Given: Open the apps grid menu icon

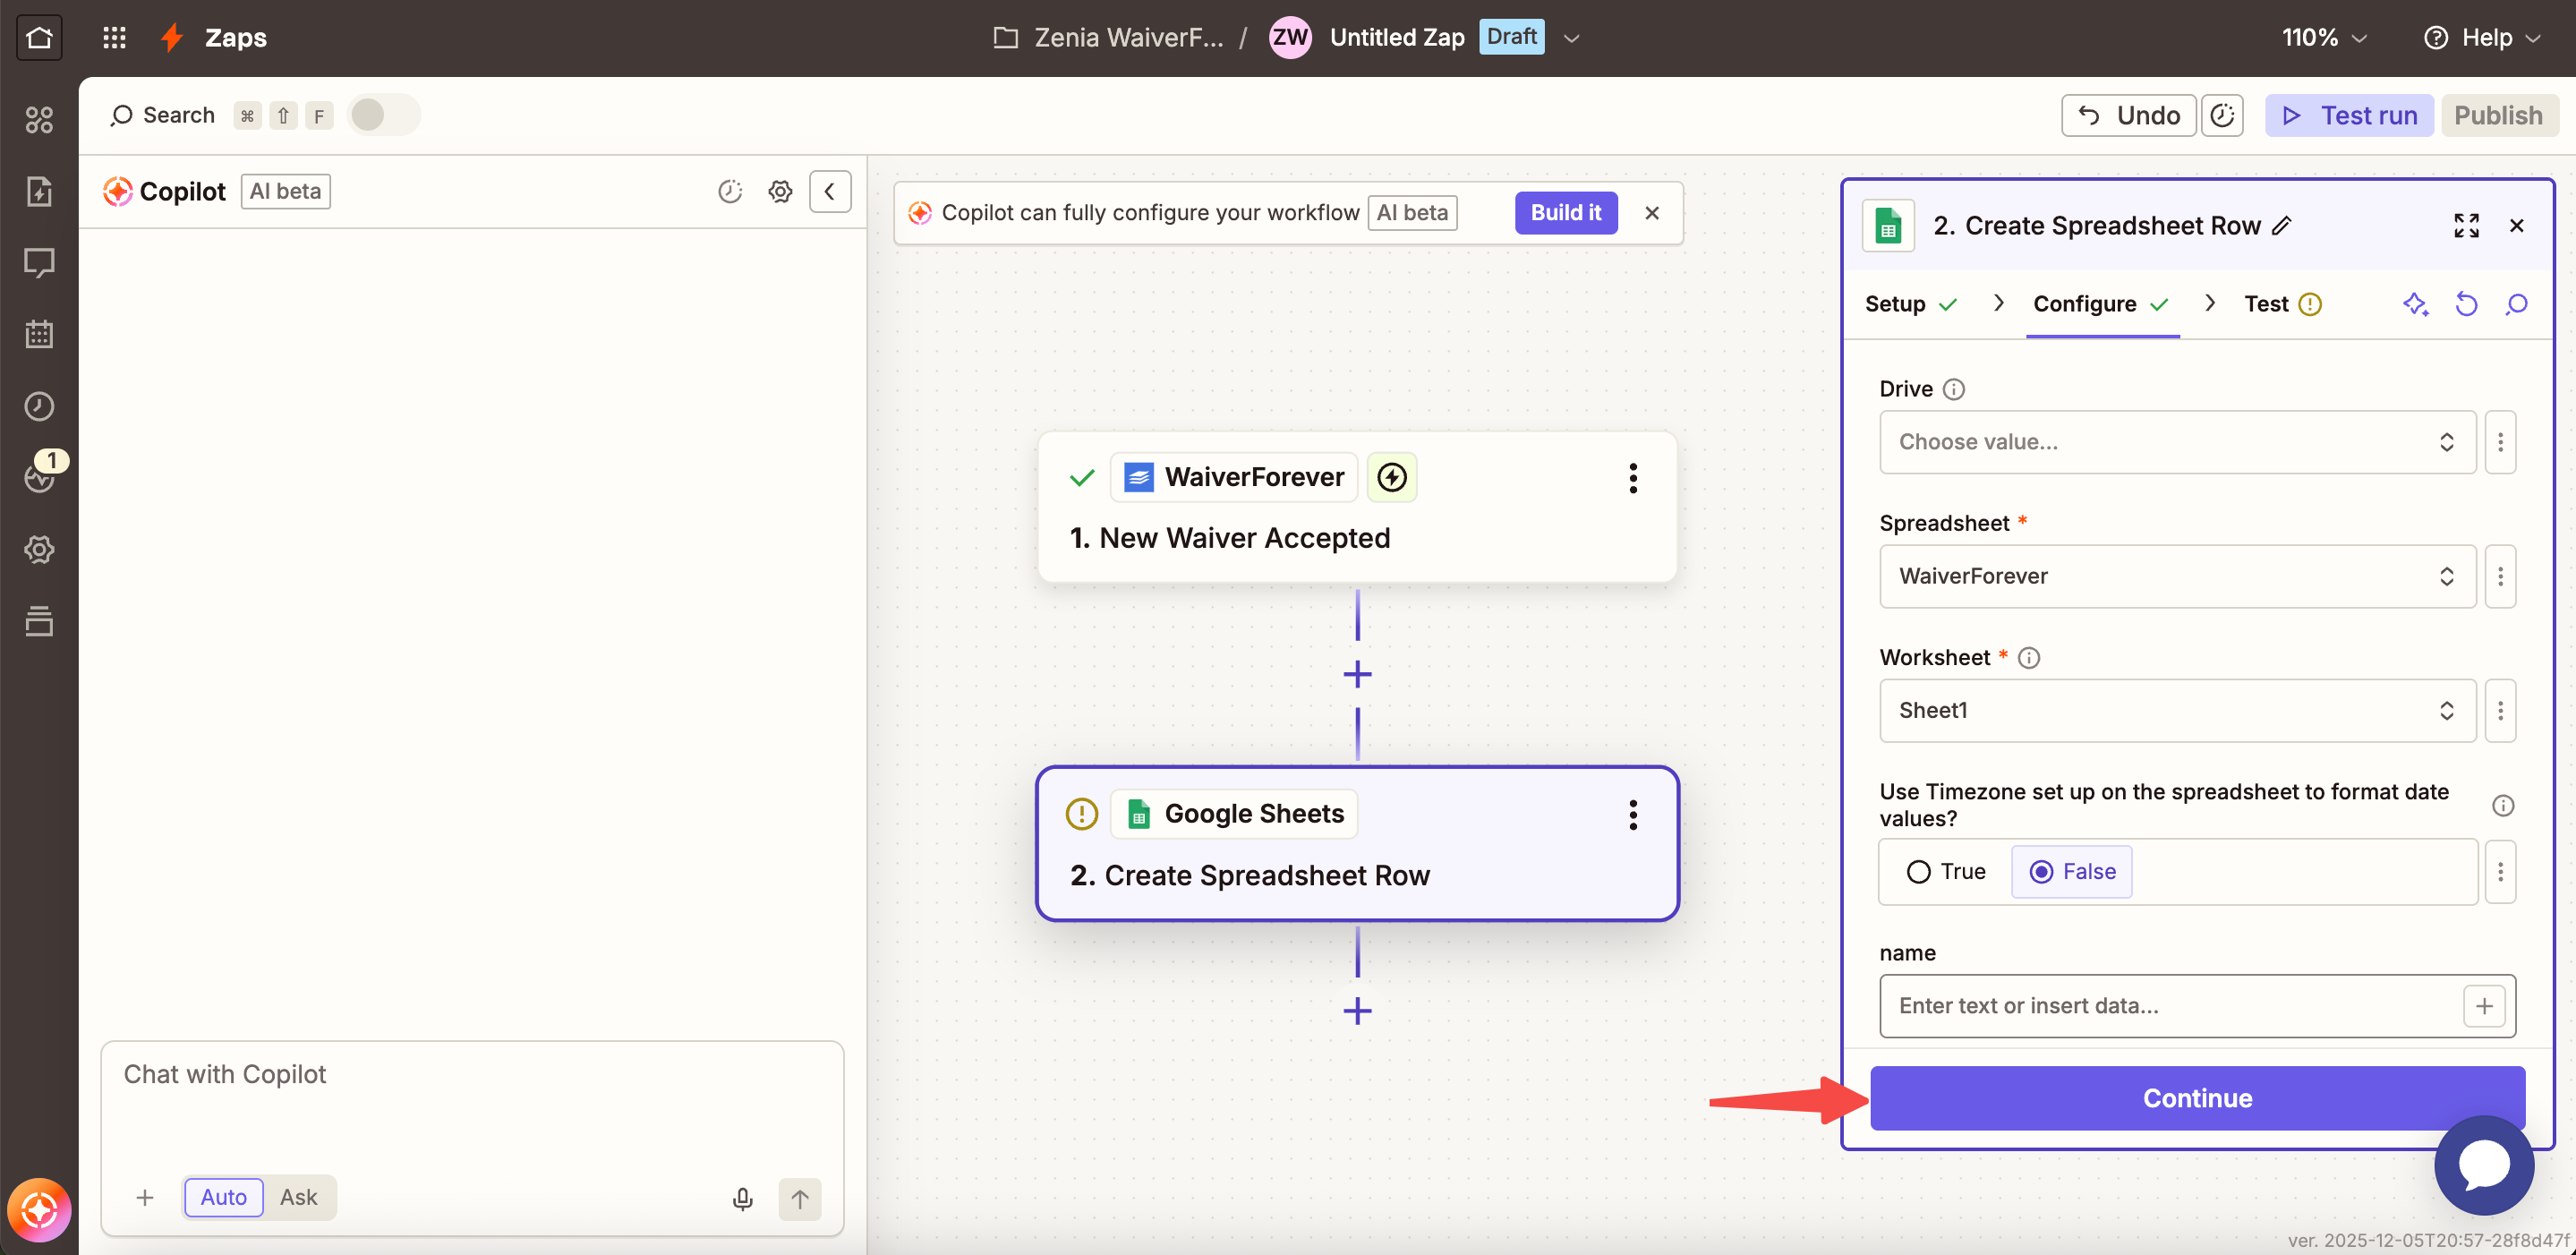Looking at the screenshot, I should tap(114, 38).
